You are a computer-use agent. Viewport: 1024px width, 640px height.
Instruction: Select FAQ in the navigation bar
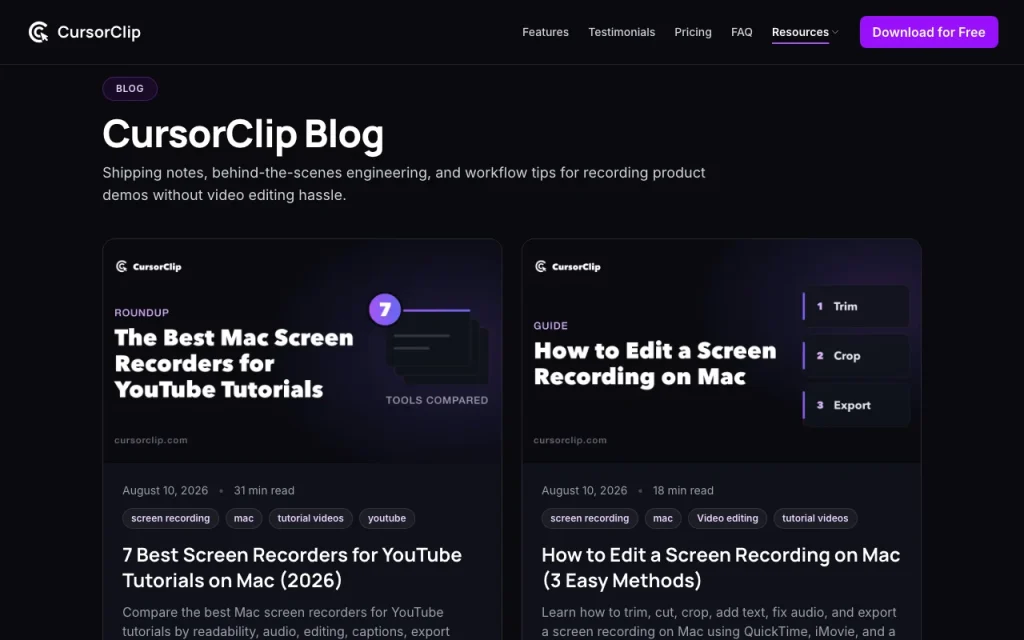pyautogui.click(x=741, y=32)
